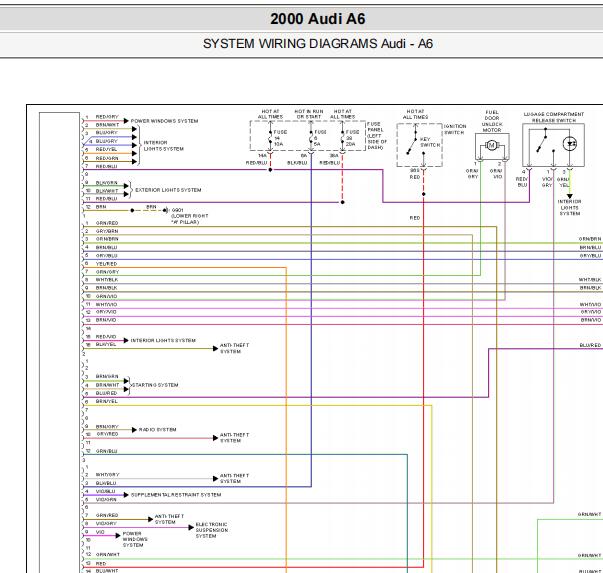Click the arrowhead on the RED/GRY wire
603x573 pixels.
tap(126, 121)
